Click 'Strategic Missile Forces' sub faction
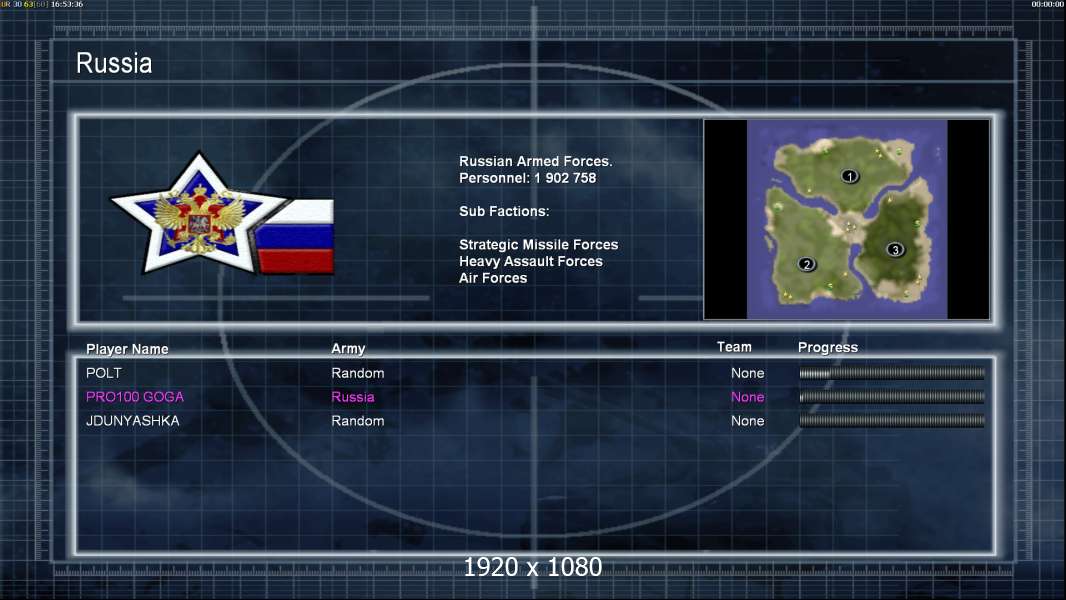 (538, 245)
